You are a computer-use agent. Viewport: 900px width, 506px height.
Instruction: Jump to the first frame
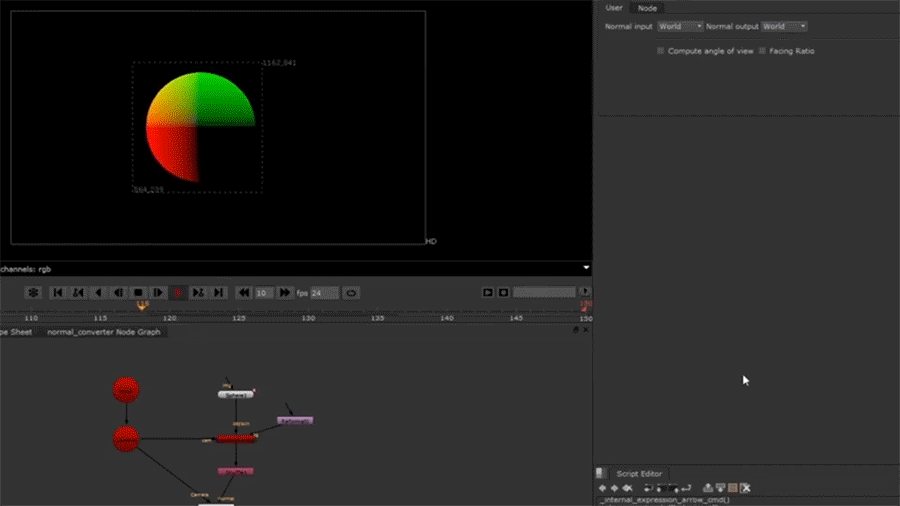57,293
